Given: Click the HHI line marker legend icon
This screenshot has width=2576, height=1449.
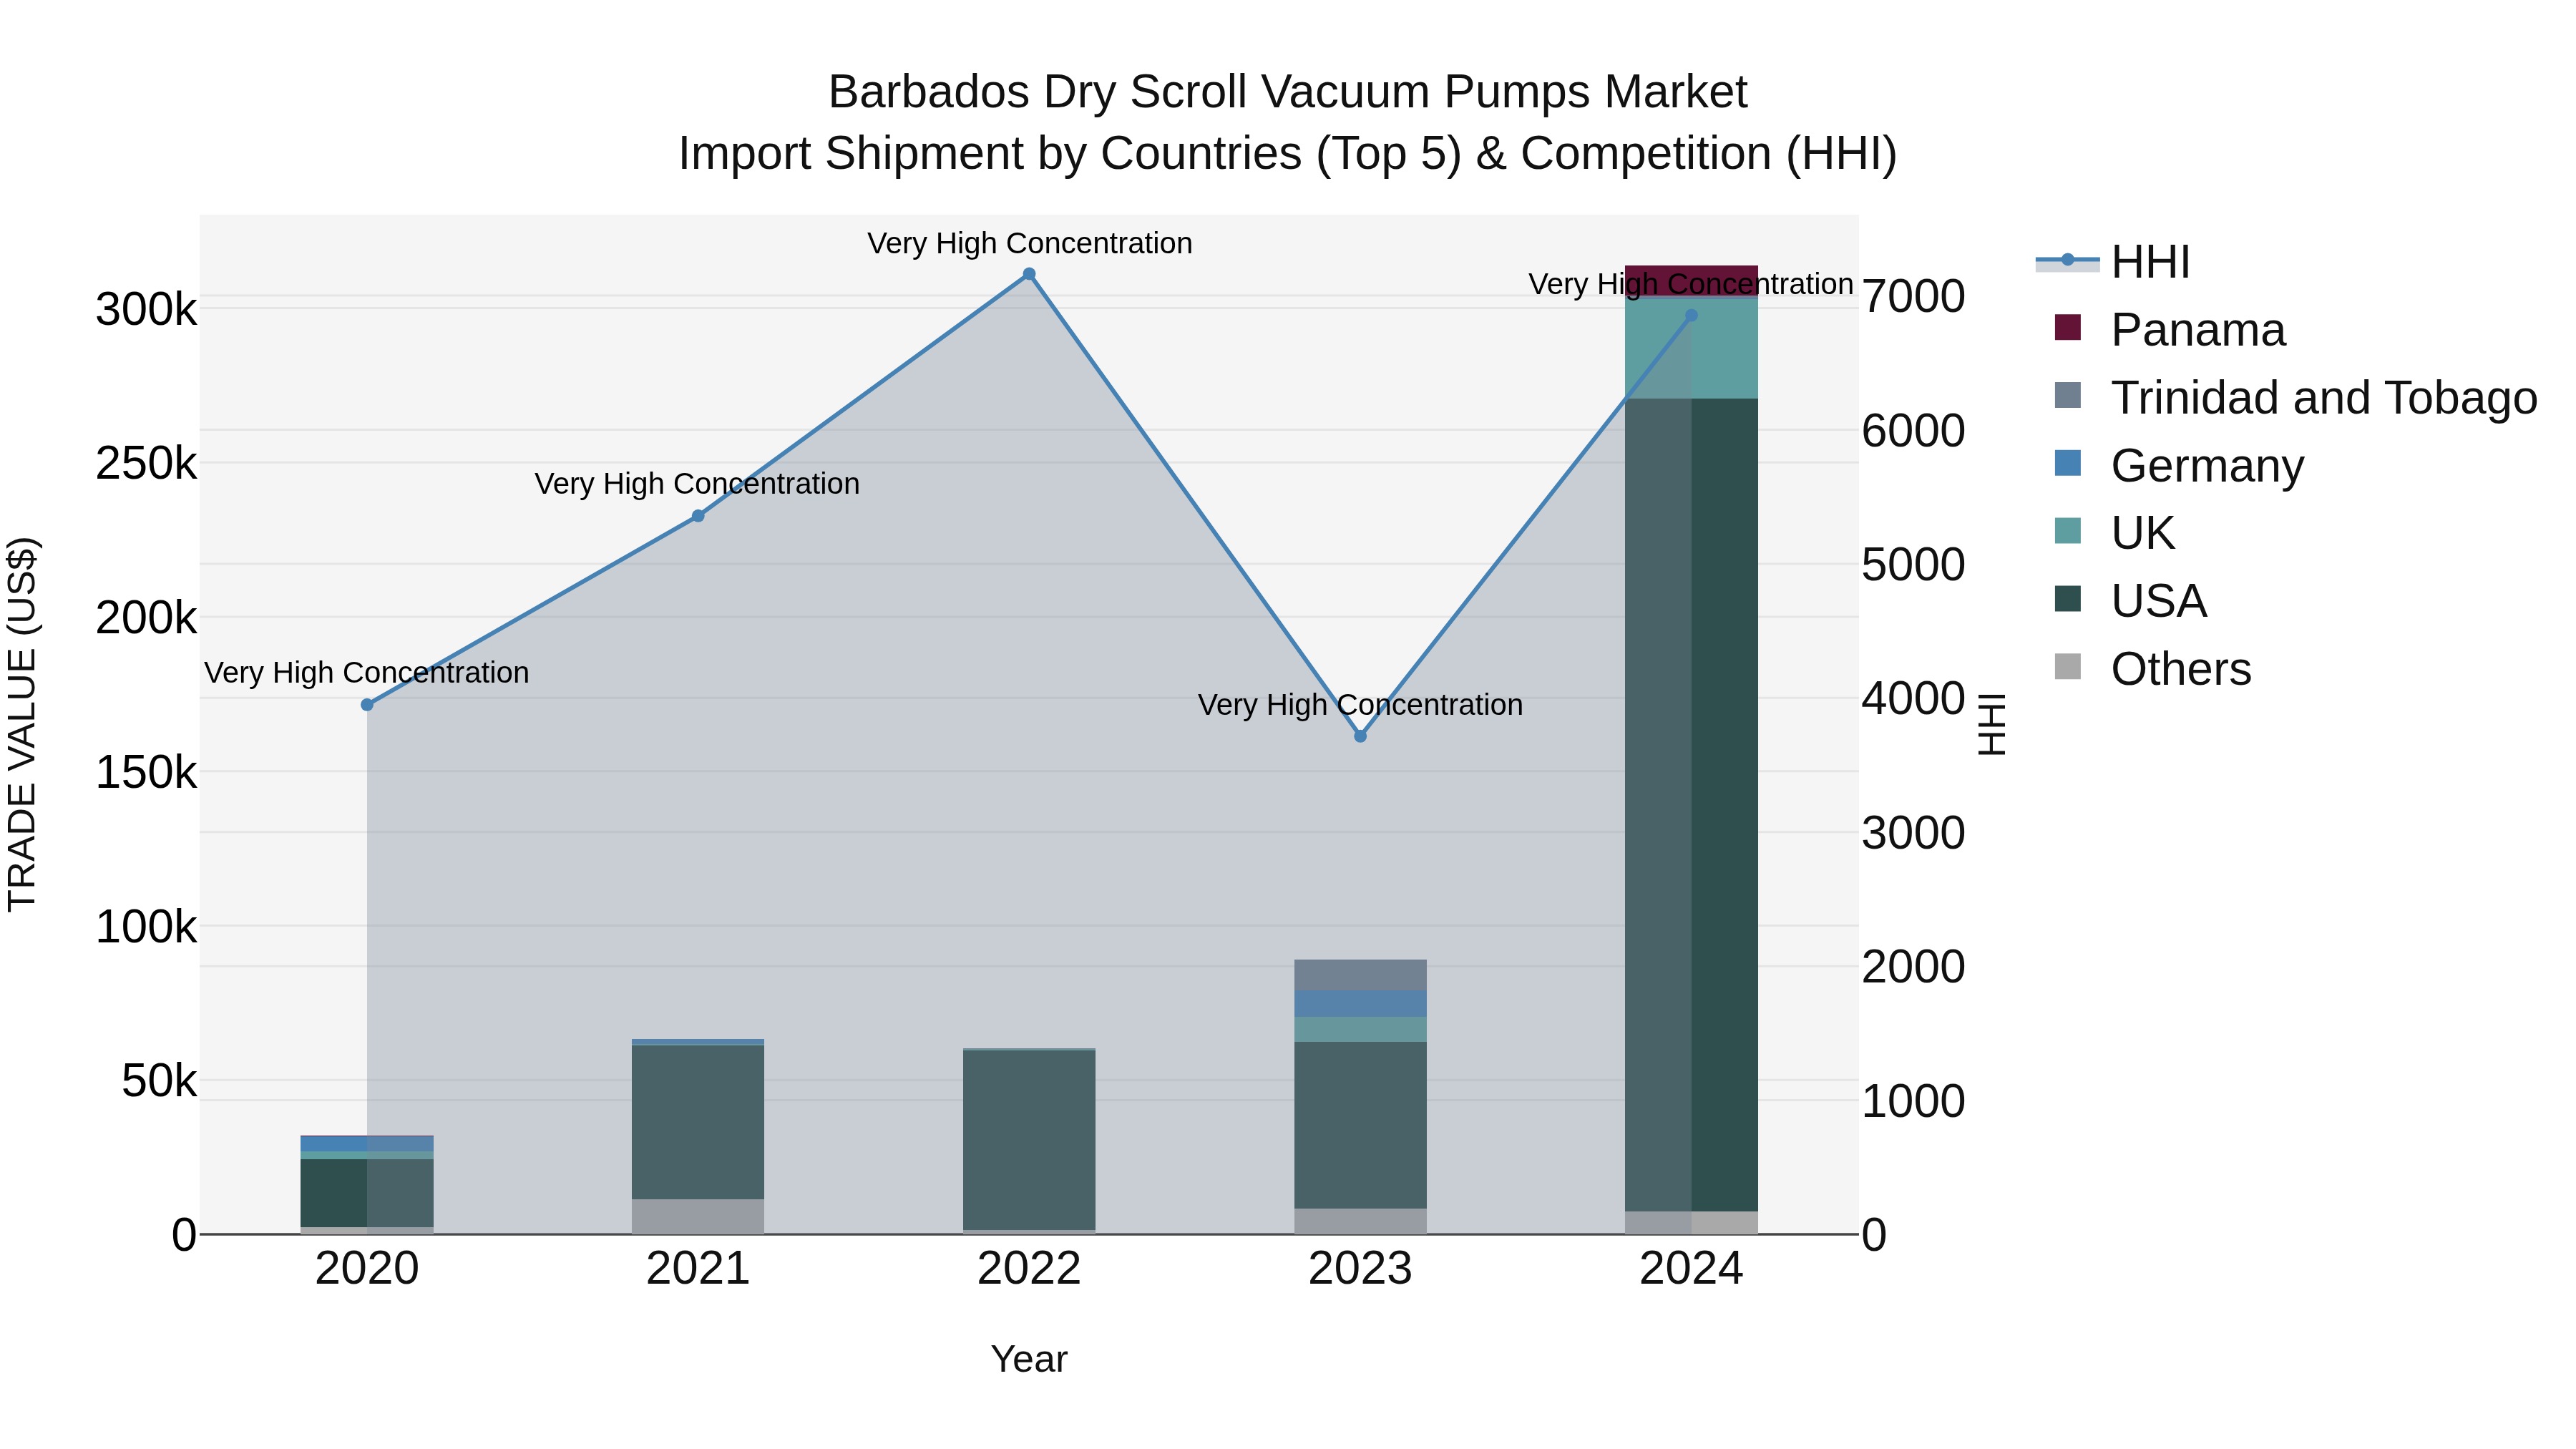Looking at the screenshot, I should [x=2067, y=260].
